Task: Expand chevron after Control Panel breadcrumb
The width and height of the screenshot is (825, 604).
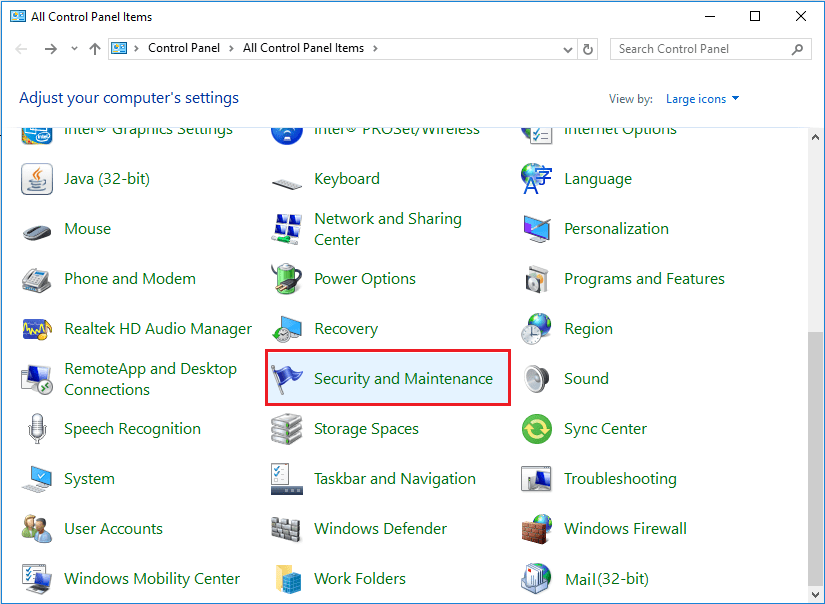Action: [x=231, y=48]
